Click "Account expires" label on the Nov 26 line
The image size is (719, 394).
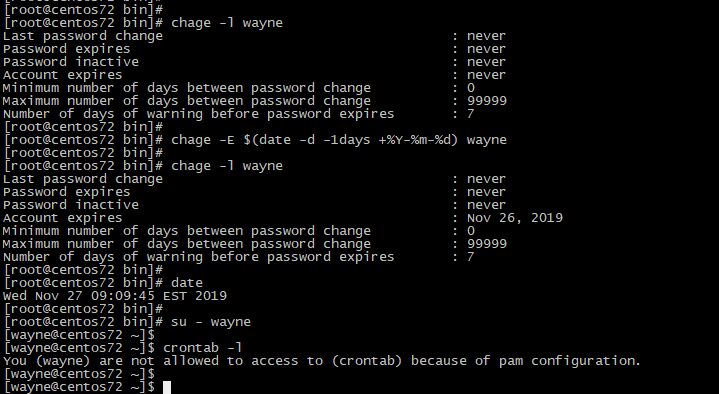click(x=63, y=218)
